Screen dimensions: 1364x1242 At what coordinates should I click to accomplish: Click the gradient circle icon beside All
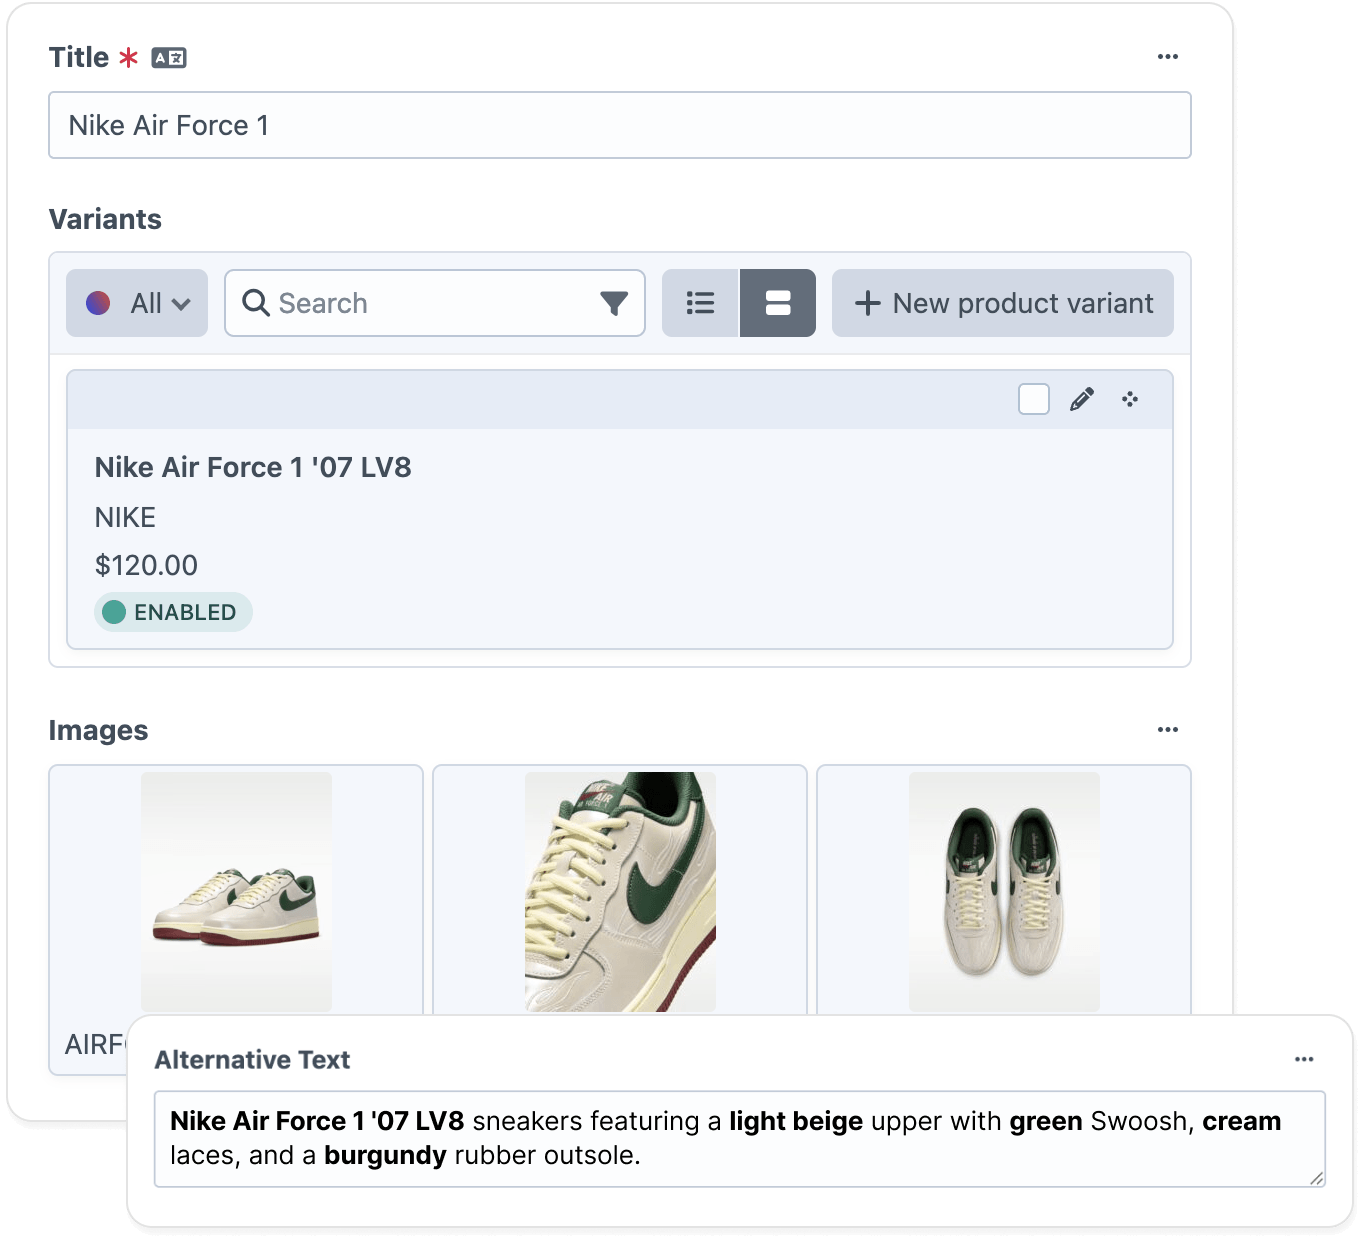(98, 303)
